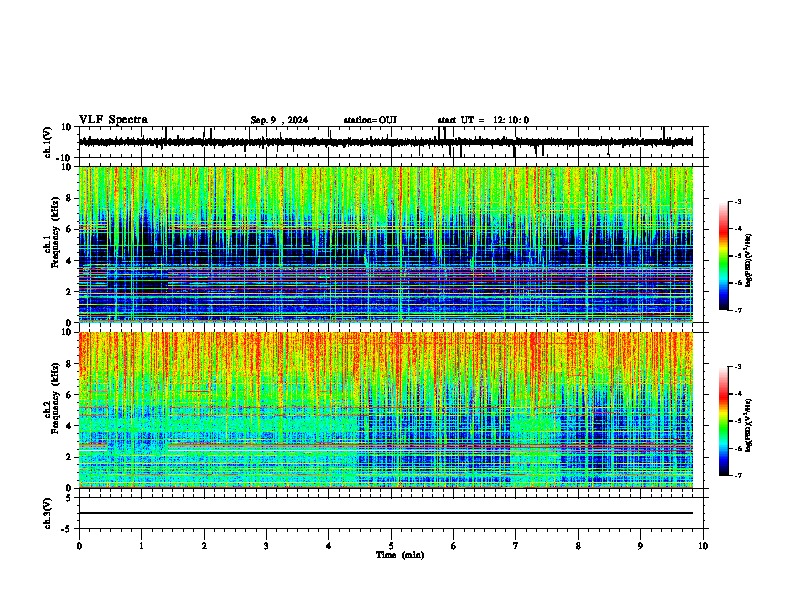Click the log(PSD) label beside ch.1 color bar
Image resolution: width=792 pixels, height=612 pixels.
point(749,260)
